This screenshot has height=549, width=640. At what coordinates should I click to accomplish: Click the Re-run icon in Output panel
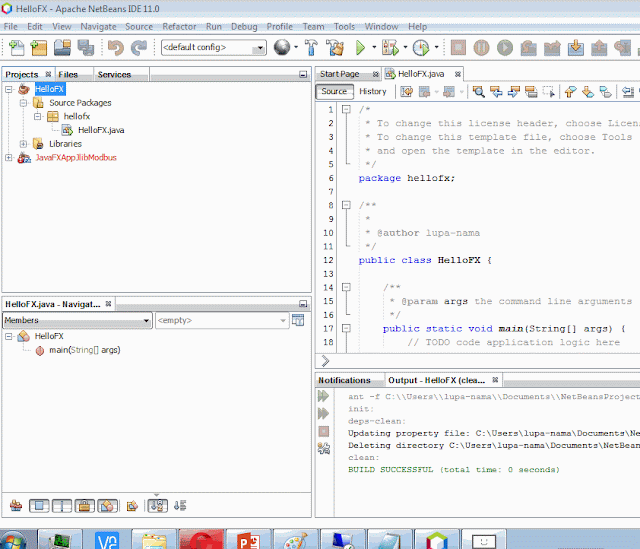[323, 396]
